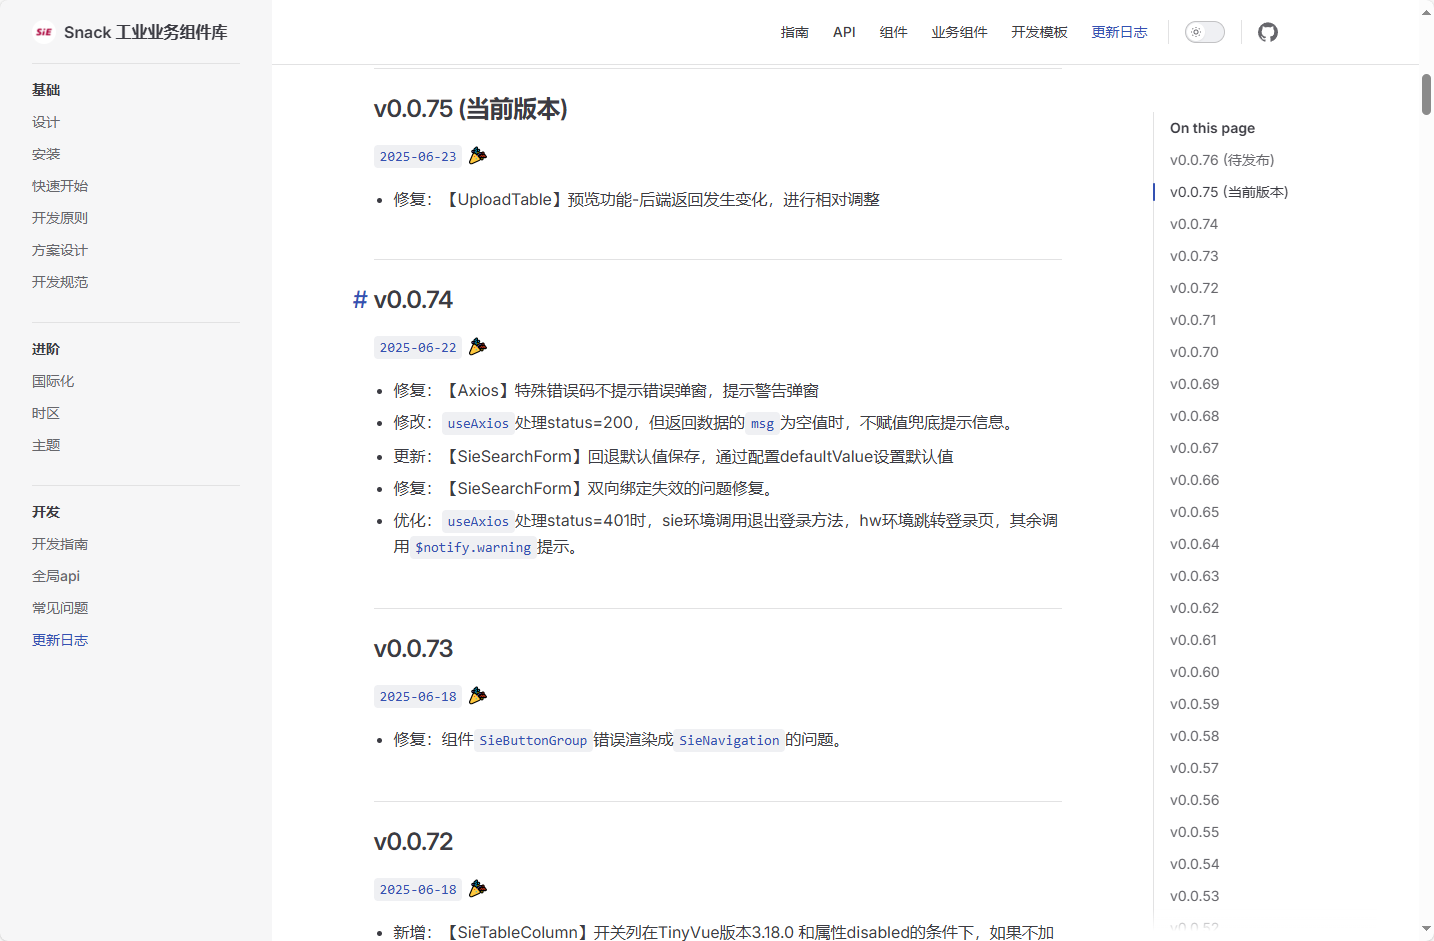Jump to v0.0.61 in page outline
The width and height of the screenshot is (1434, 941).
(x=1193, y=640)
